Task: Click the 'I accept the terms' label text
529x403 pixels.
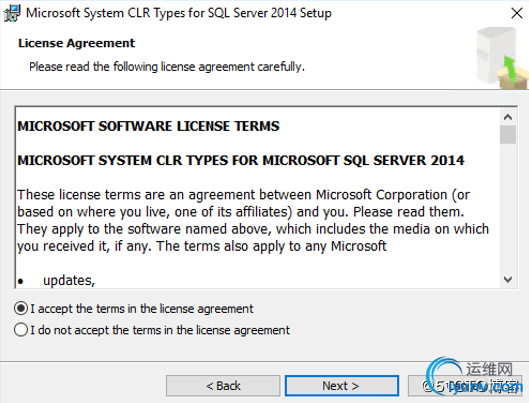Action: coord(142,309)
